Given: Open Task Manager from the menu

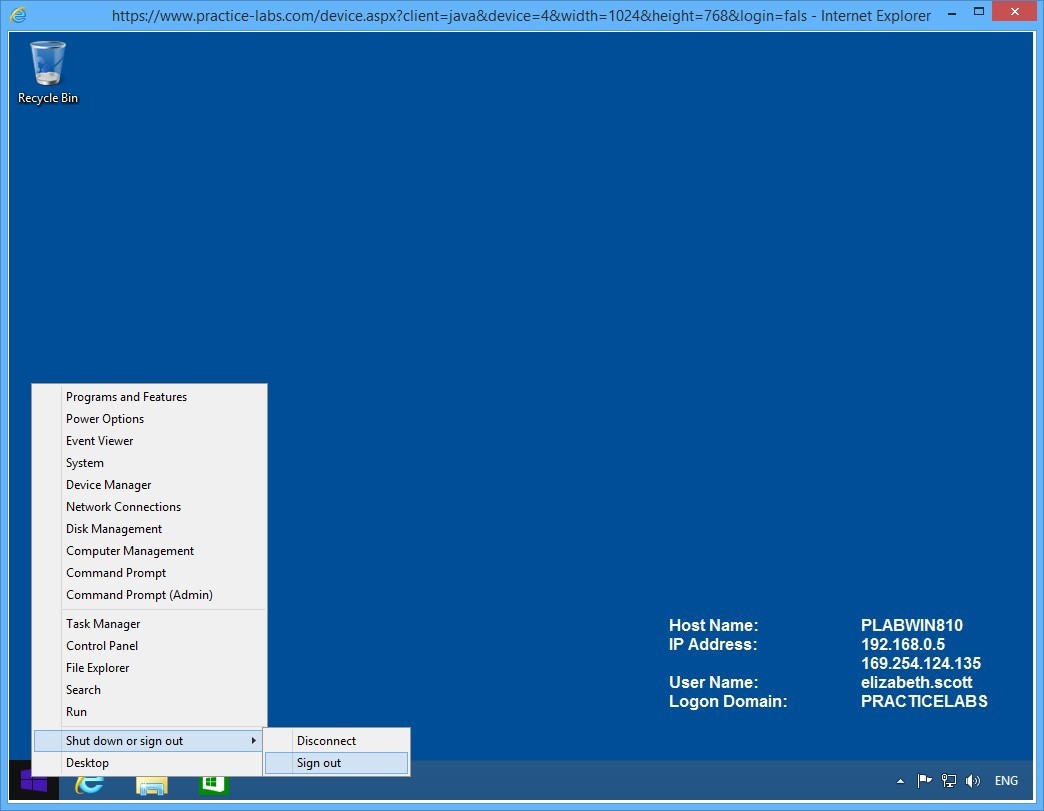Looking at the screenshot, I should (x=103, y=623).
